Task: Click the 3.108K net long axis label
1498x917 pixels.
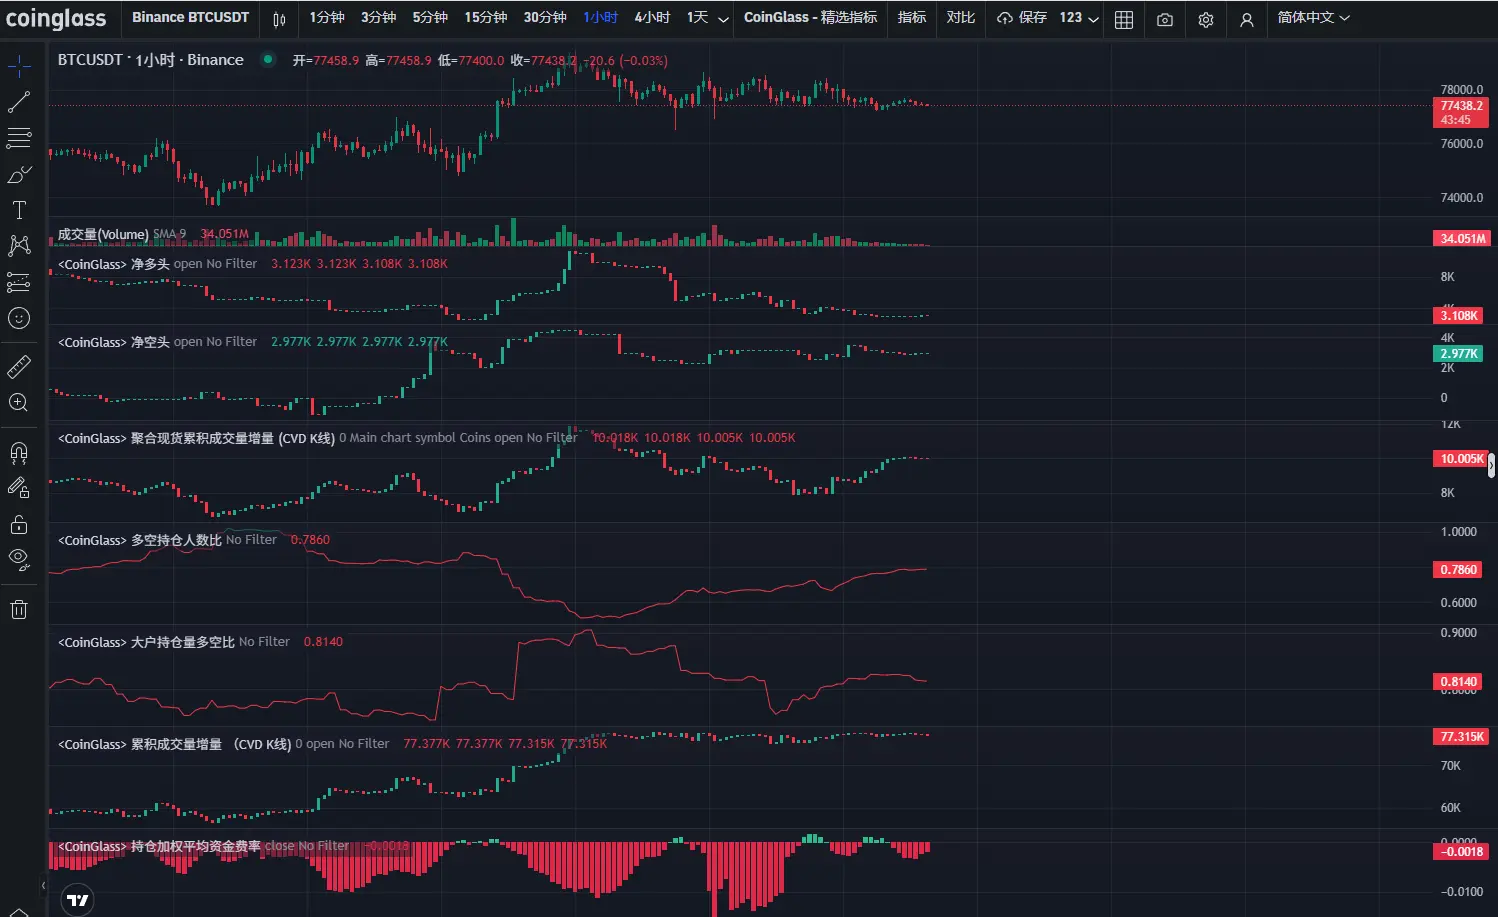Action: (1458, 316)
